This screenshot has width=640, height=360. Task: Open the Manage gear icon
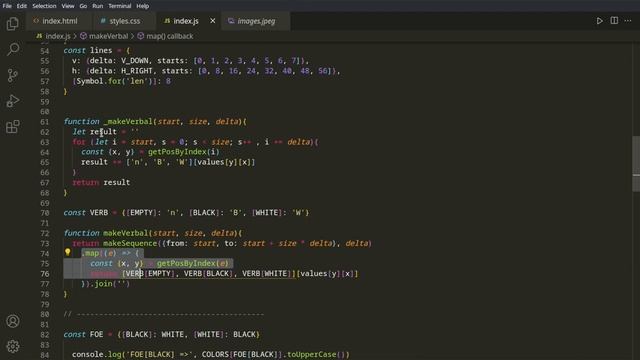pos(13,346)
